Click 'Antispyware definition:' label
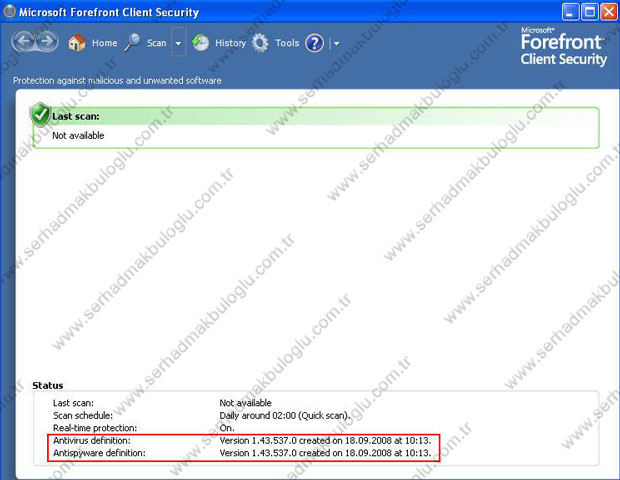The height and width of the screenshot is (480, 620). click(x=99, y=453)
